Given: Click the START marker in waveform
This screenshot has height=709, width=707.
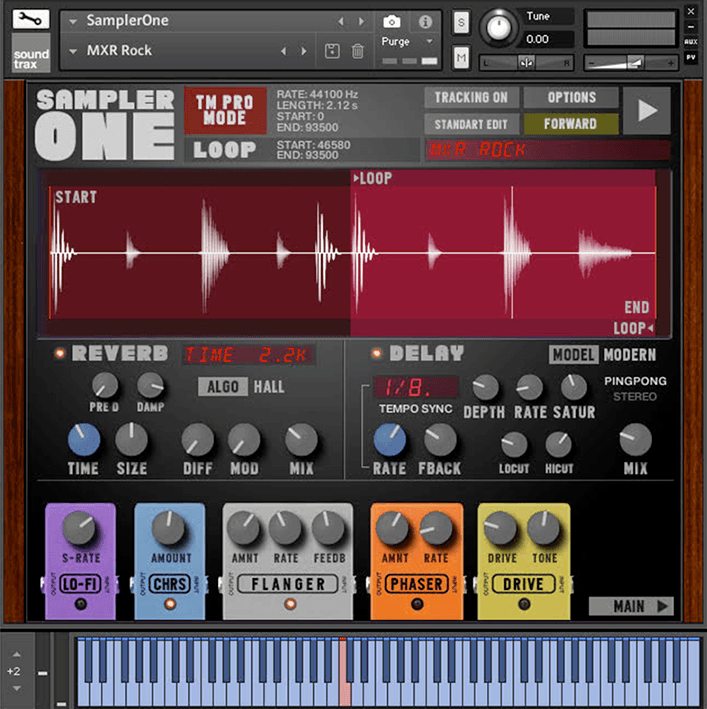Looking at the screenshot, I should pyautogui.click(x=75, y=197).
